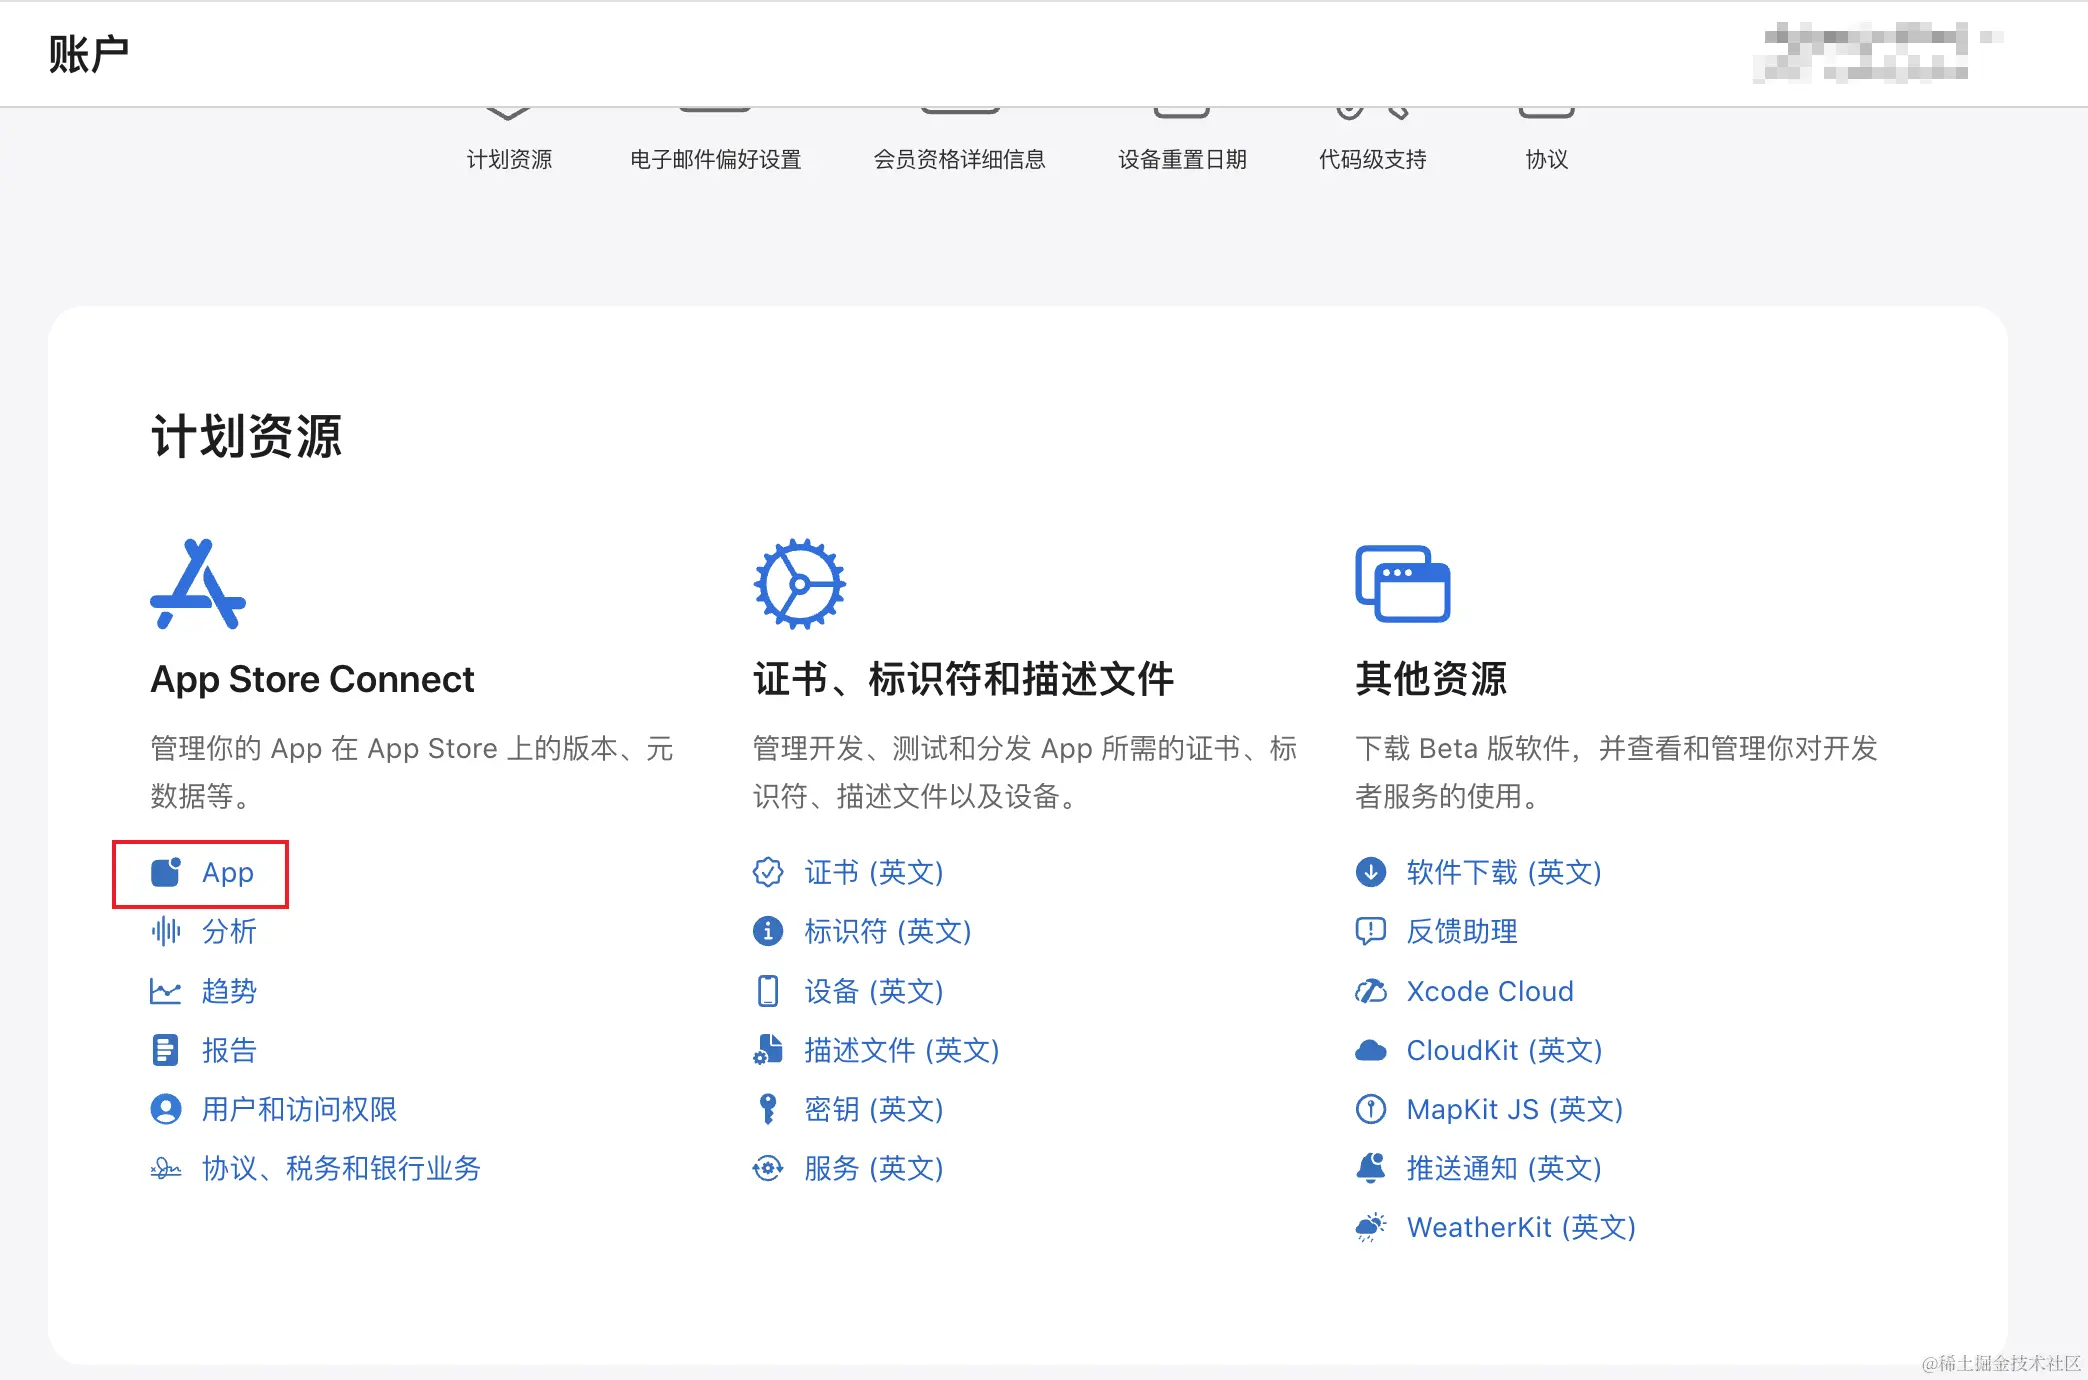Click the WeatherKit cloud-sun icon

pos(1370,1227)
